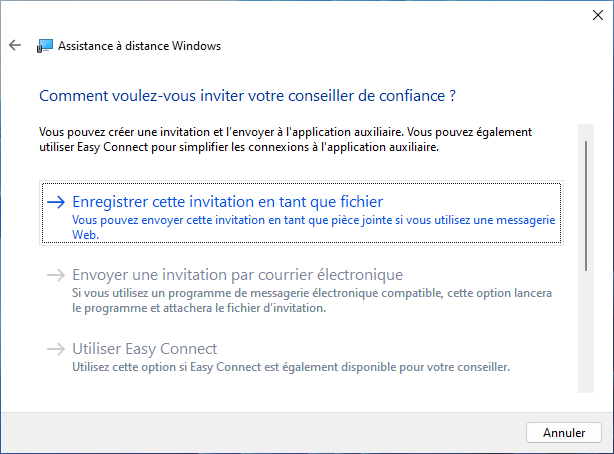Image resolution: width=614 pixels, height=454 pixels.
Task: Click scrollbar track below the thumb
Action: coord(586,331)
